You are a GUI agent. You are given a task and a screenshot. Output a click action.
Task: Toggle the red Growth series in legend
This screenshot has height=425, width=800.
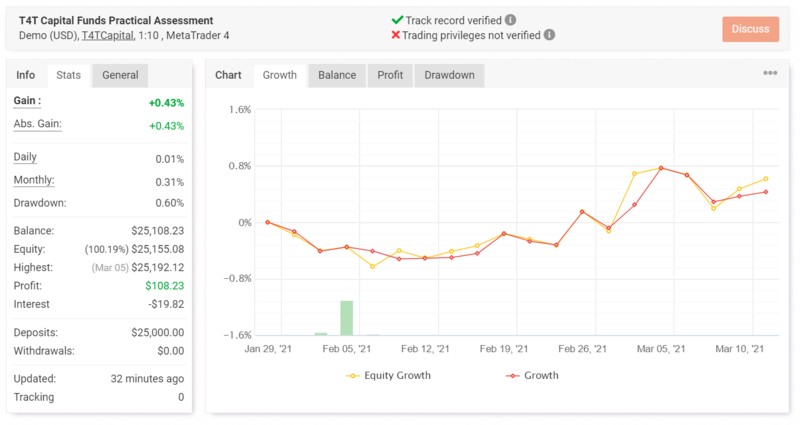coord(531,376)
